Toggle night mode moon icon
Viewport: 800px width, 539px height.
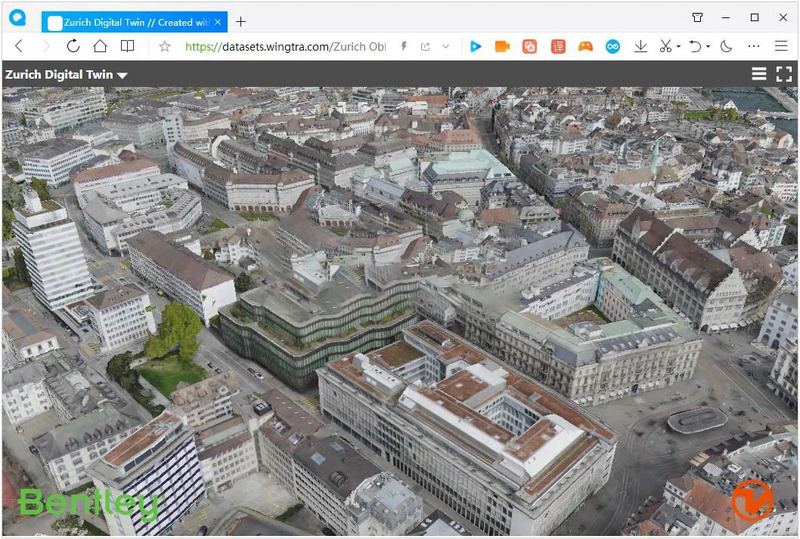[726, 46]
